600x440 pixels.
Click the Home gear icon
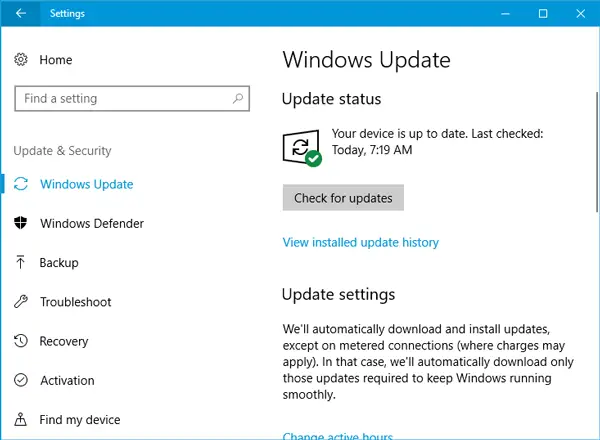21,59
